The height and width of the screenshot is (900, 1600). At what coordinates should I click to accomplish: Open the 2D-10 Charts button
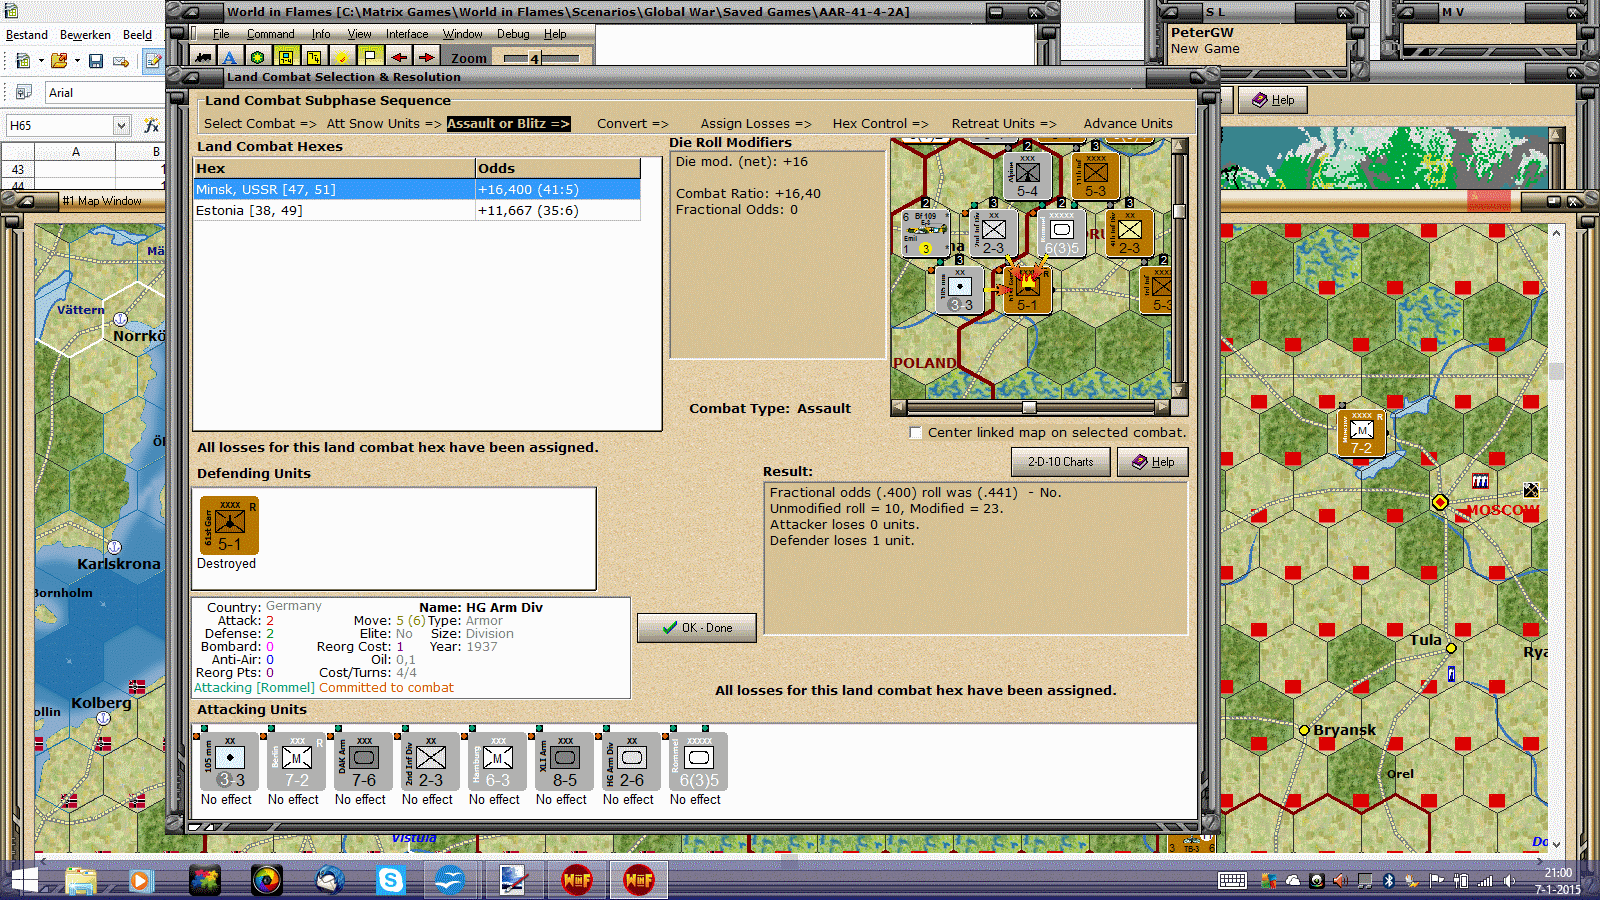(1061, 462)
